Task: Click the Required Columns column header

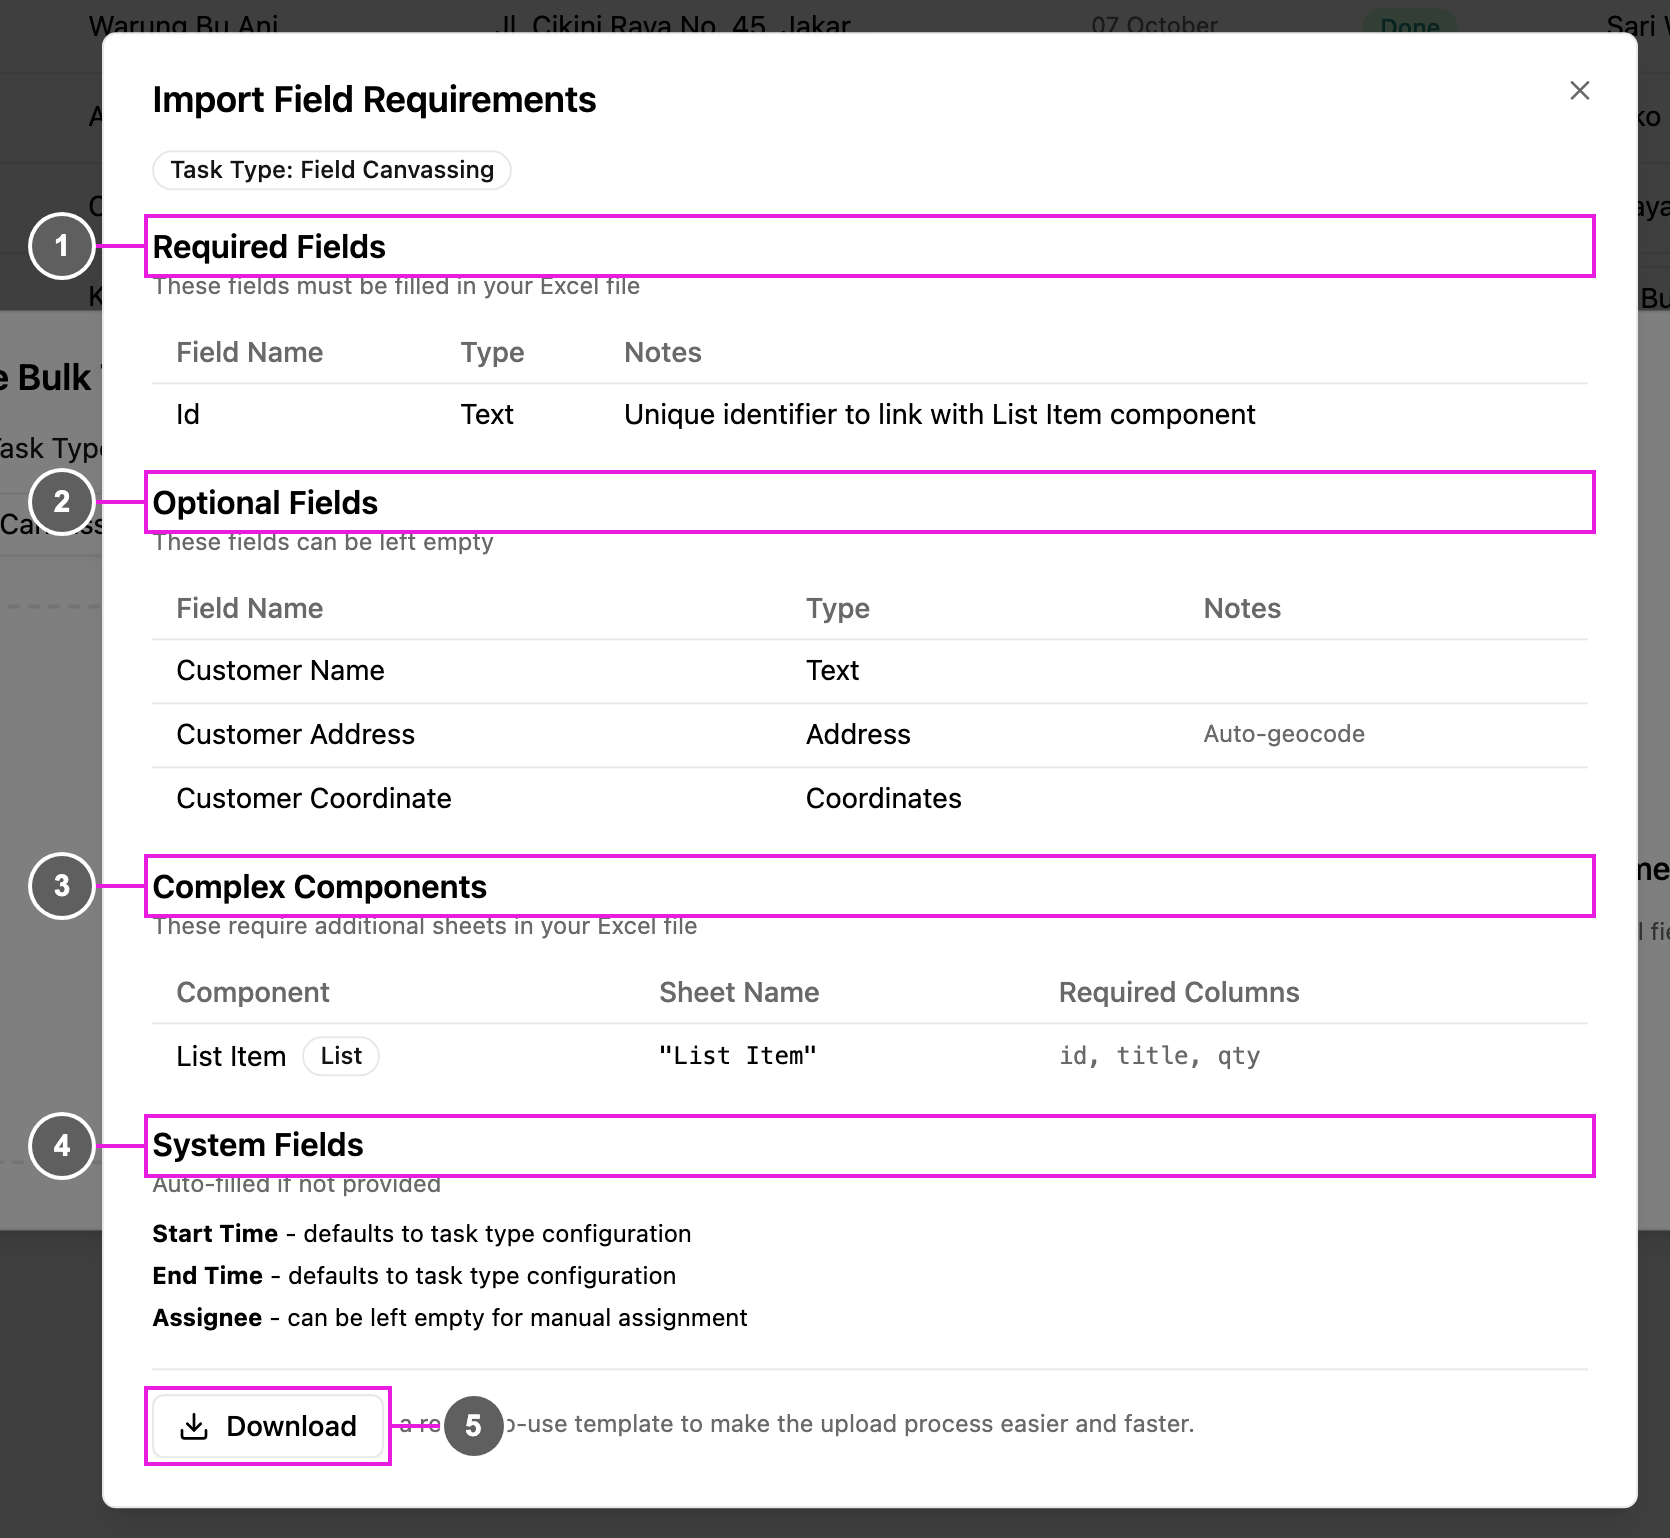Action: [x=1179, y=992]
